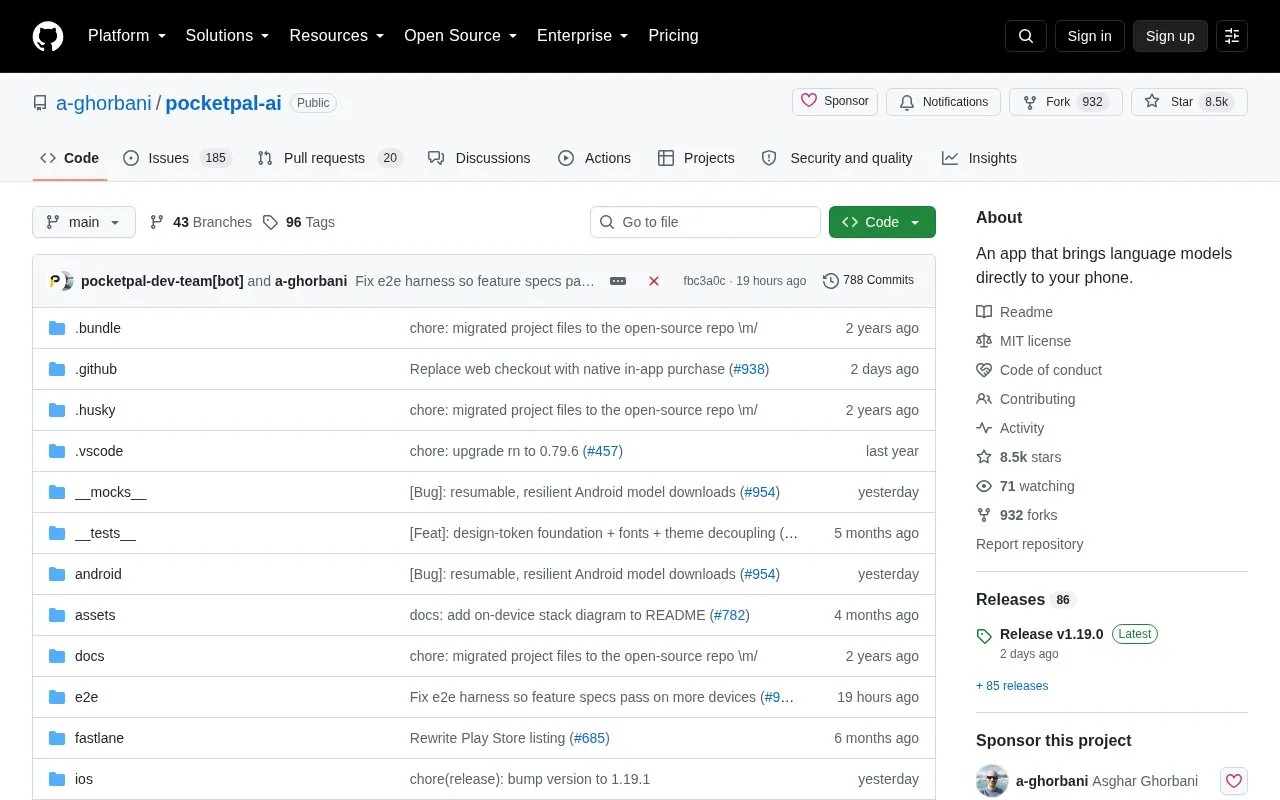Open the docs folder

89,656
